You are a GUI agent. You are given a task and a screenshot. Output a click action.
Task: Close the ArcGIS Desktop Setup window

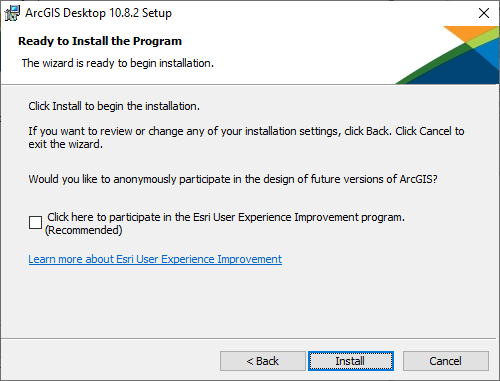pos(484,13)
